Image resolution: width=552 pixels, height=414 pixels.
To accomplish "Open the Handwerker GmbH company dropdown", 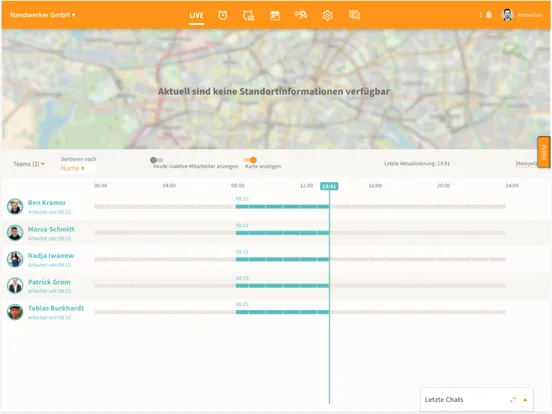I will point(42,15).
